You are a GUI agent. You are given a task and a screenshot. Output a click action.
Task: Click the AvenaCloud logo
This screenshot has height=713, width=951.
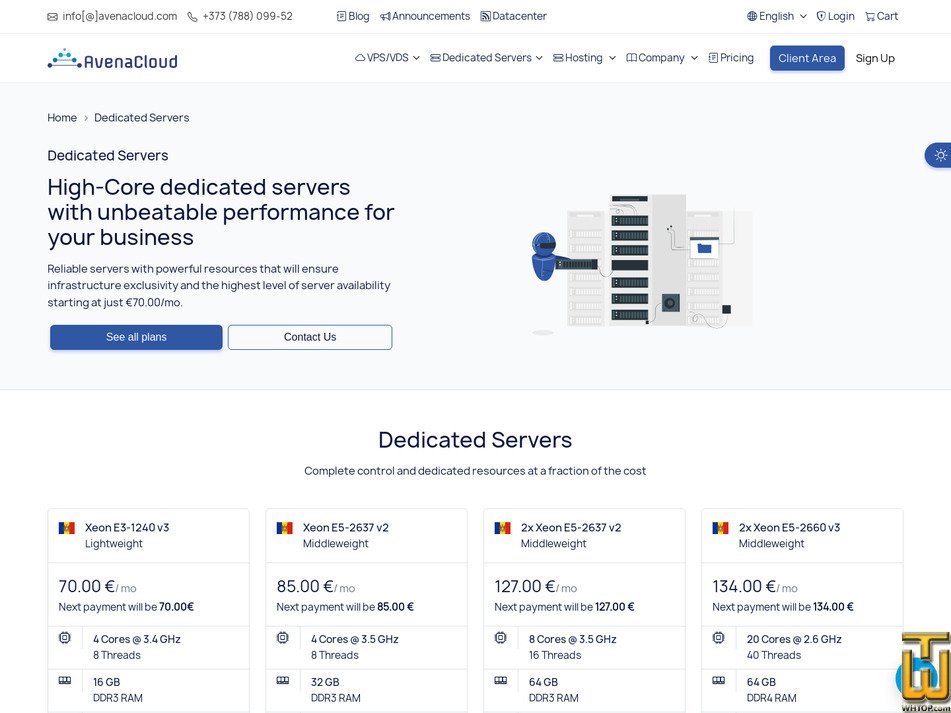[x=112, y=59]
